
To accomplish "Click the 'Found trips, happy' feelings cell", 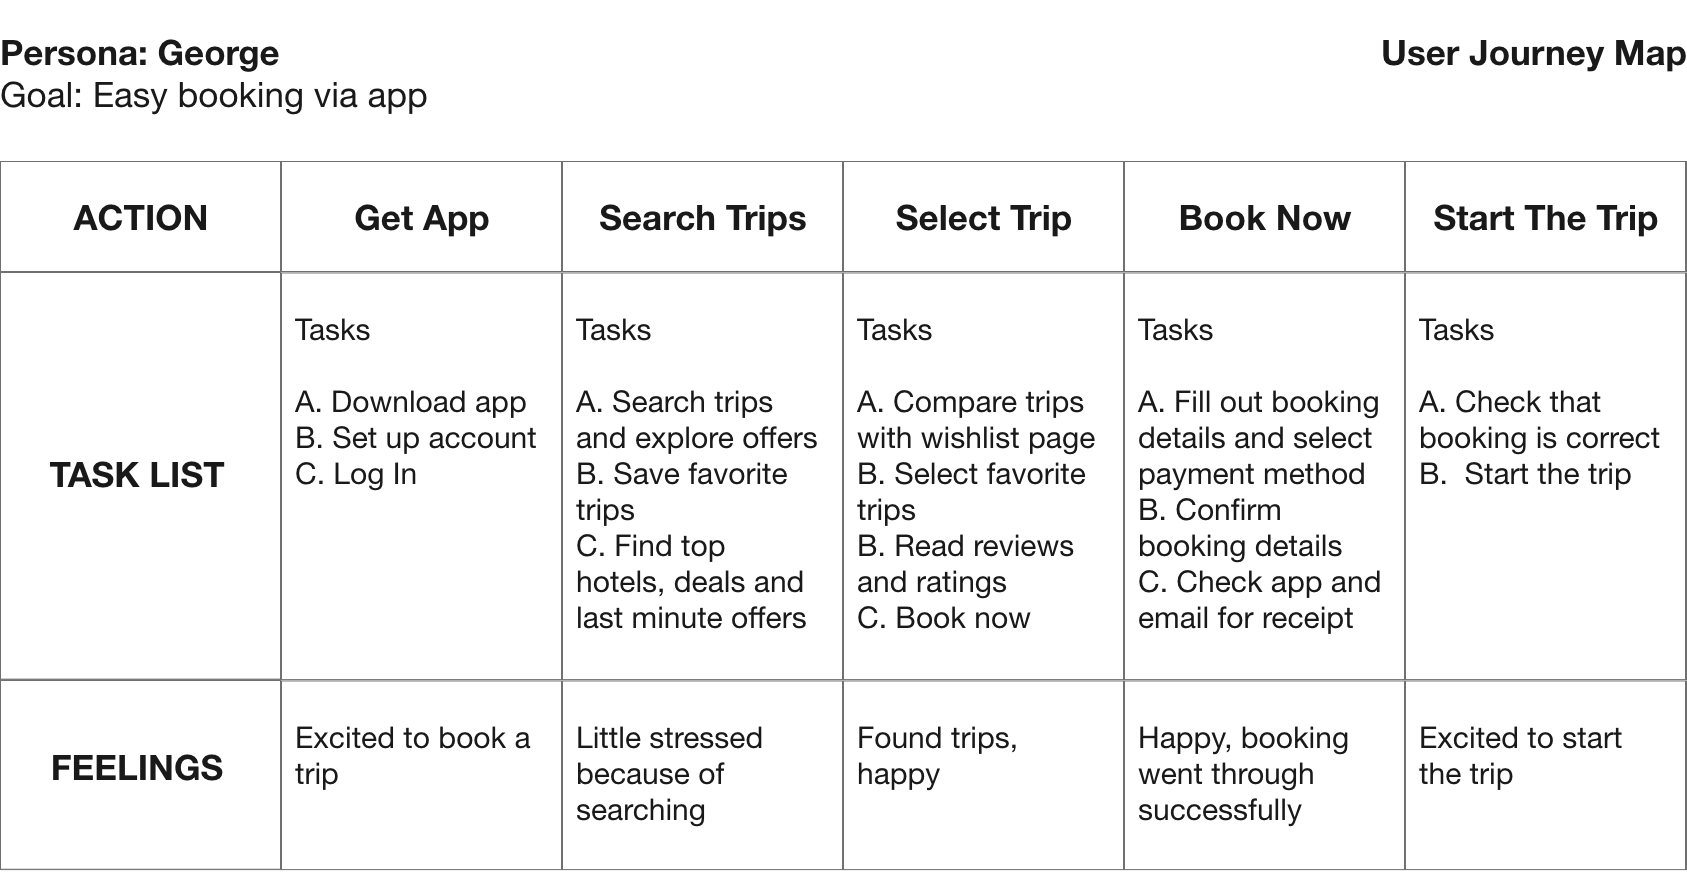I will tap(937, 756).
